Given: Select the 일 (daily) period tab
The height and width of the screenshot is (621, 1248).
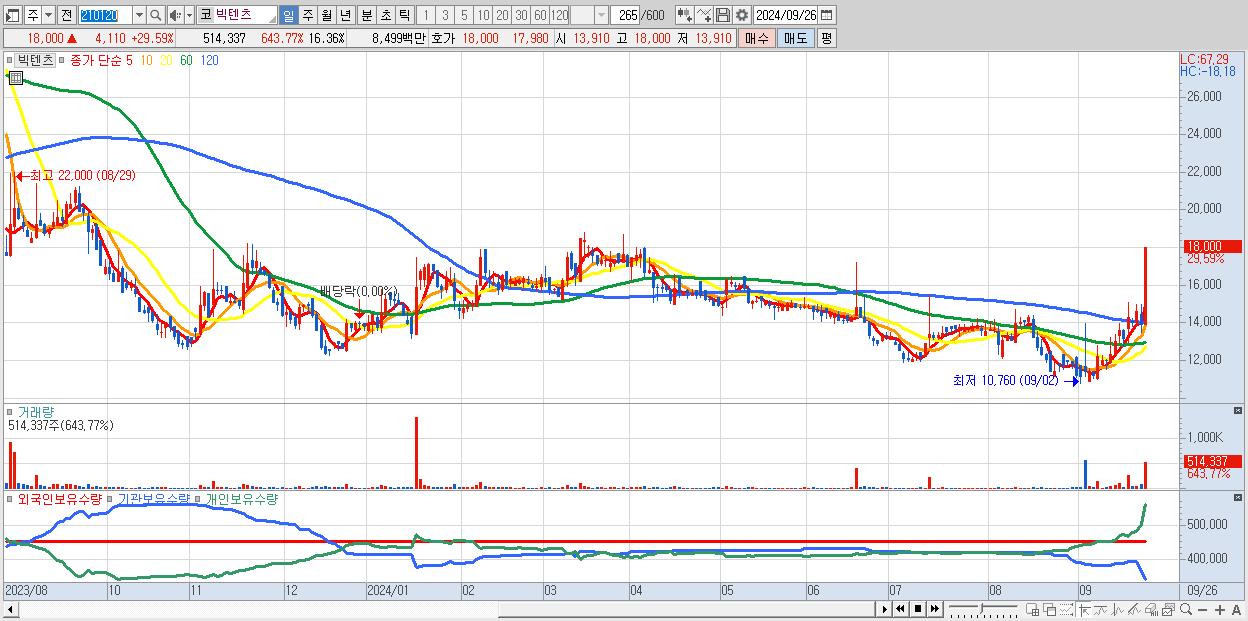Looking at the screenshot, I should pyautogui.click(x=288, y=15).
